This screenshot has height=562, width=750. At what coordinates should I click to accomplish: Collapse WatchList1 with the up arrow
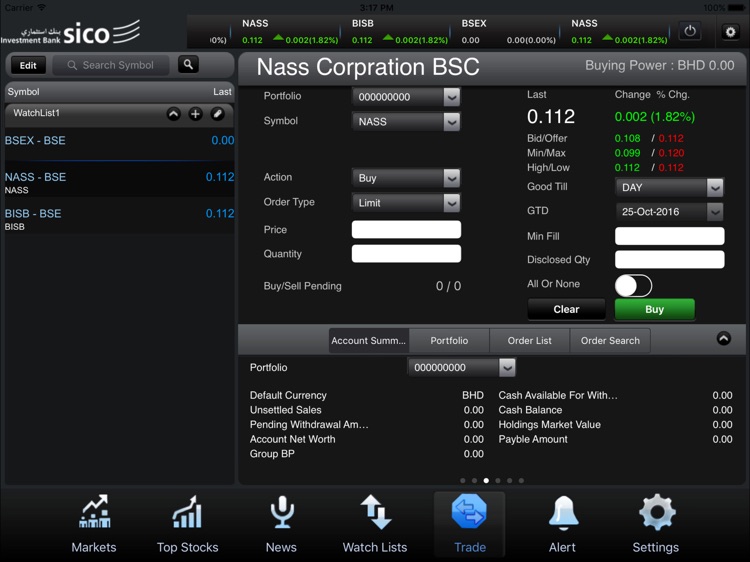174,114
